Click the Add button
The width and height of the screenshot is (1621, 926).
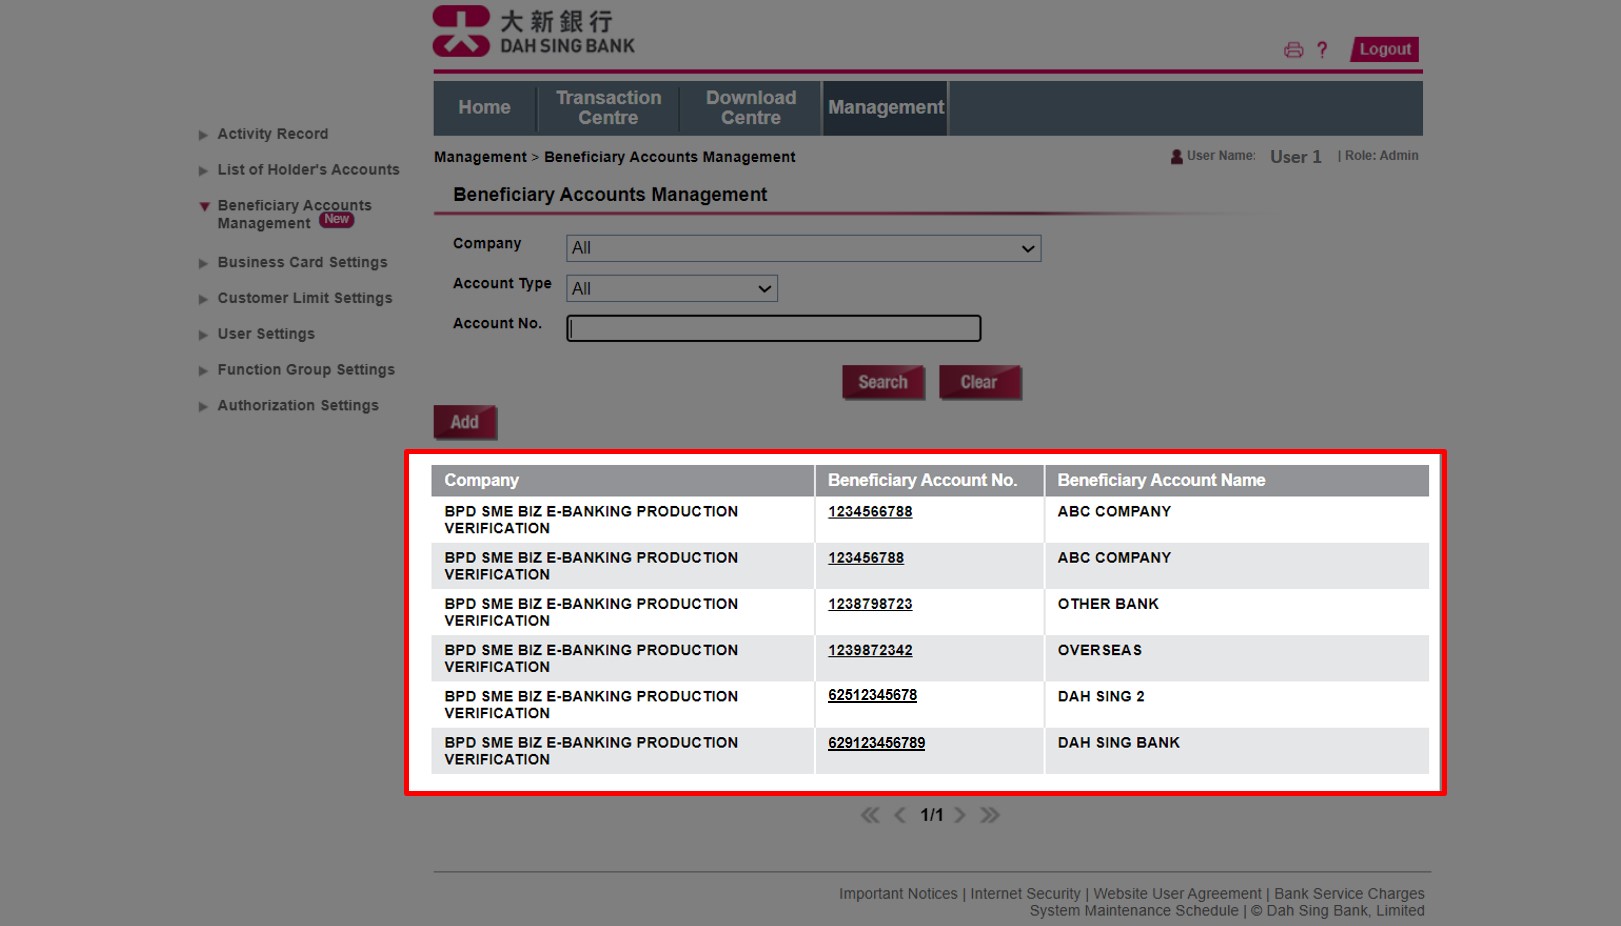click(x=464, y=422)
